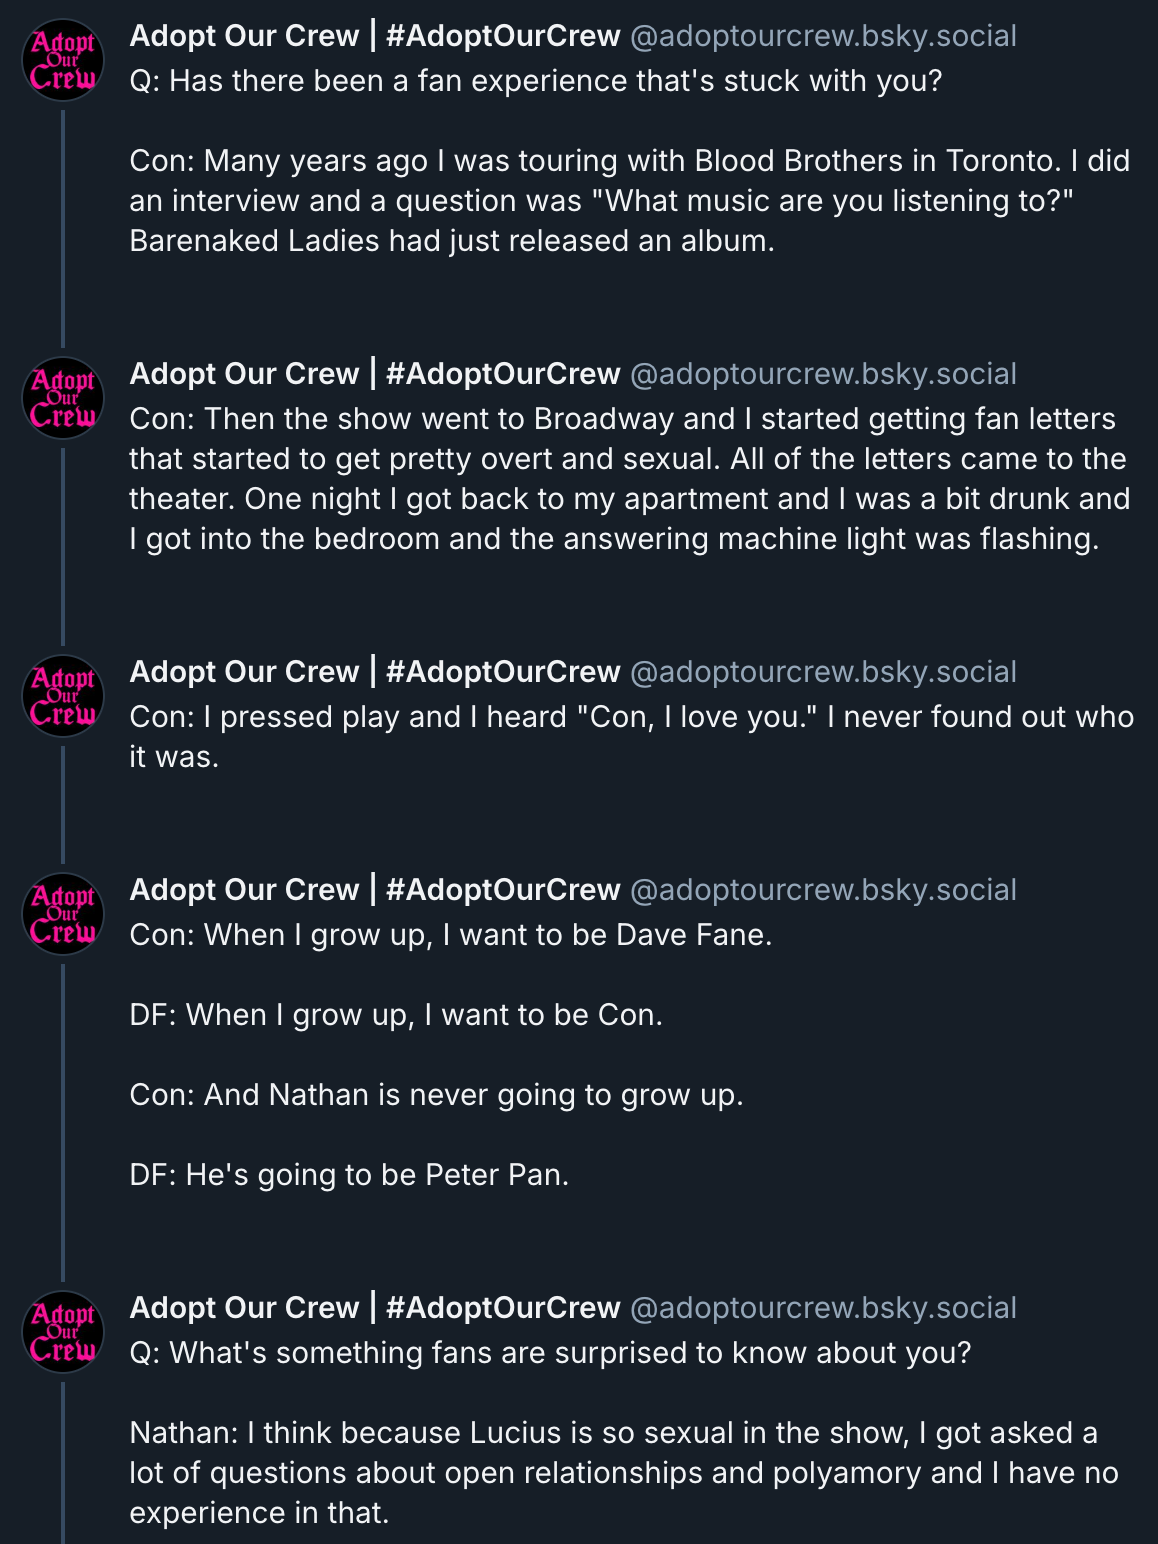The height and width of the screenshot is (1544, 1158).
Task: Click the handle above the "never found out who" post
Action: (823, 672)
